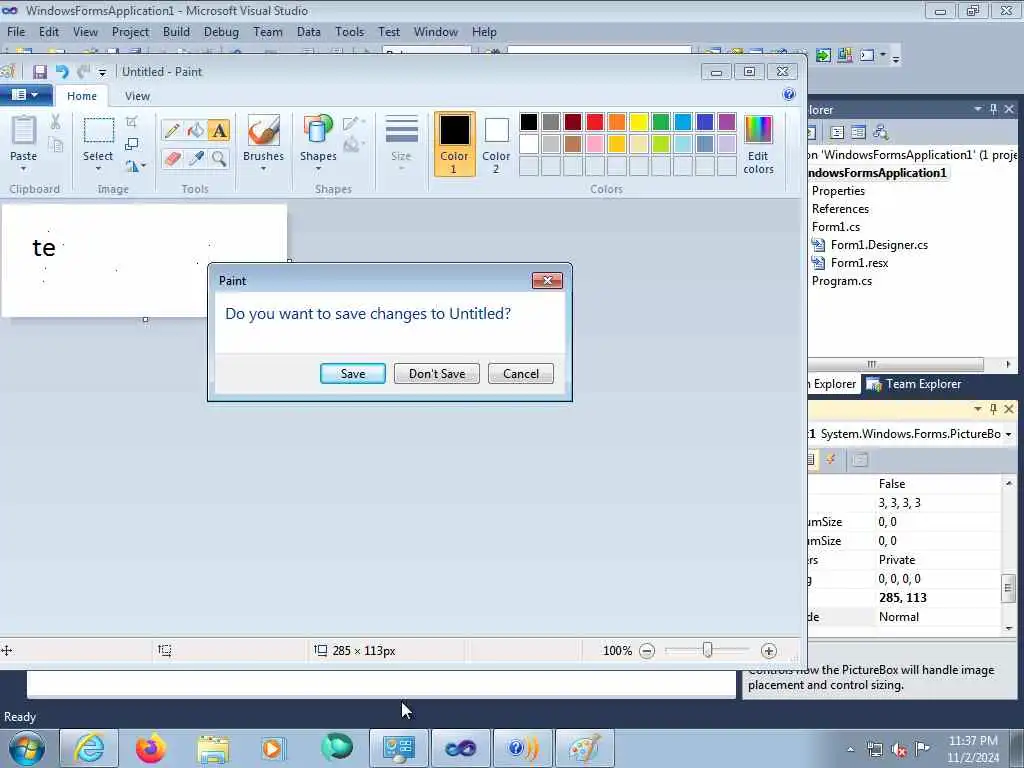This screenshot has width=1024, height=768.
Task: Click Save in the Paint dialog
Action: (353, 374)
